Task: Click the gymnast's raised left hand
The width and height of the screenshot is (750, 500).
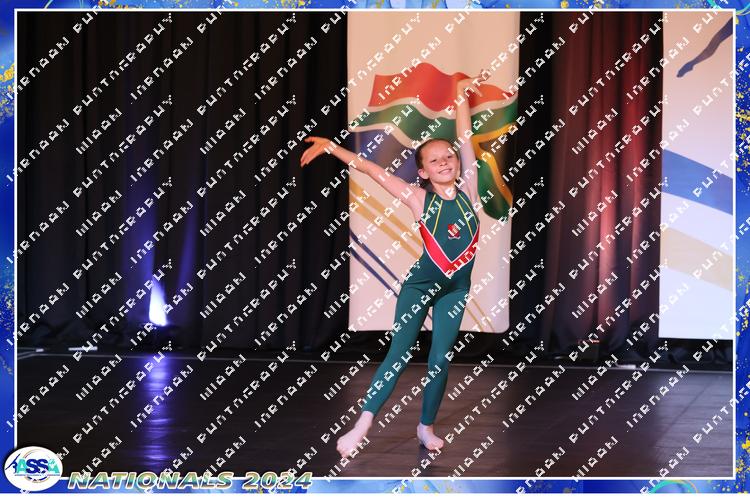Action: pyautogui.click(x=466, y=88)
